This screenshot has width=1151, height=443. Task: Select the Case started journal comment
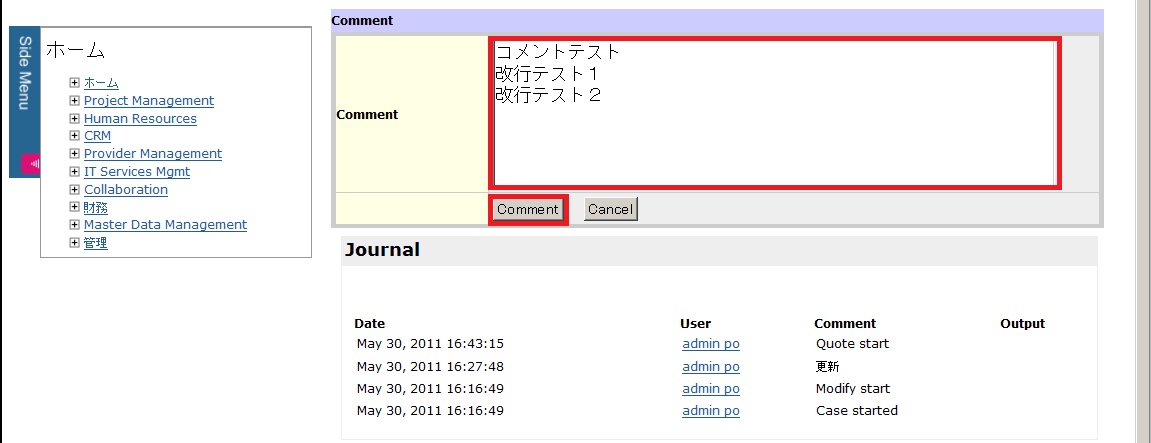(857, 411)
